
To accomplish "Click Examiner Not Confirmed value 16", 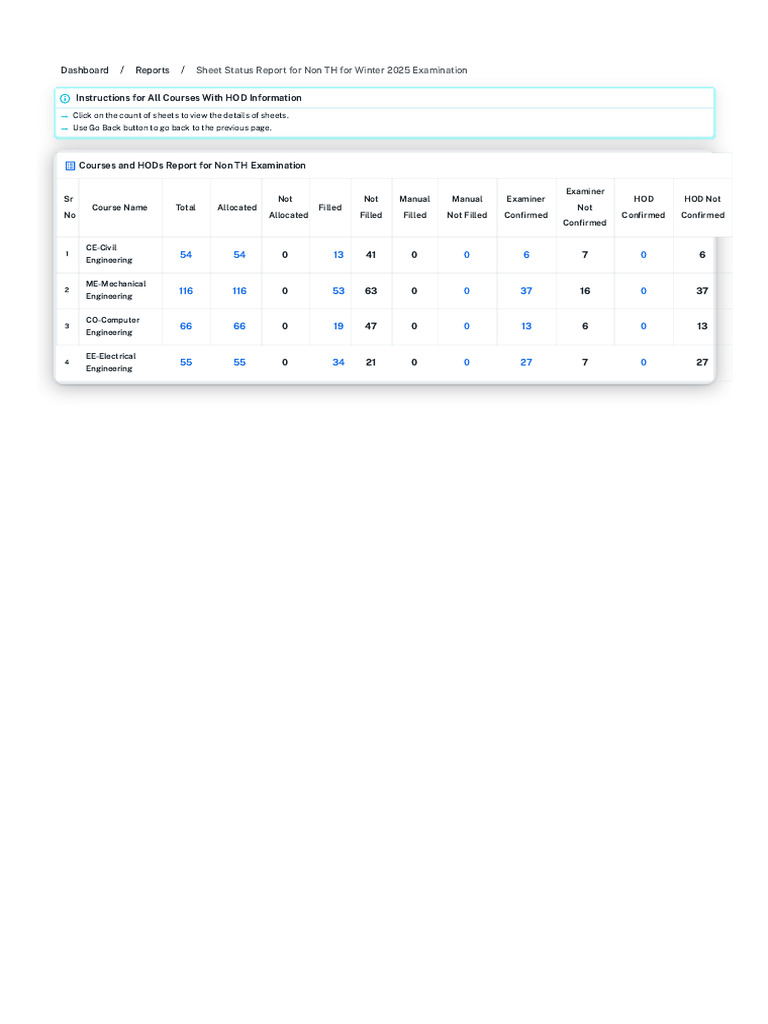I will (585, 291).
